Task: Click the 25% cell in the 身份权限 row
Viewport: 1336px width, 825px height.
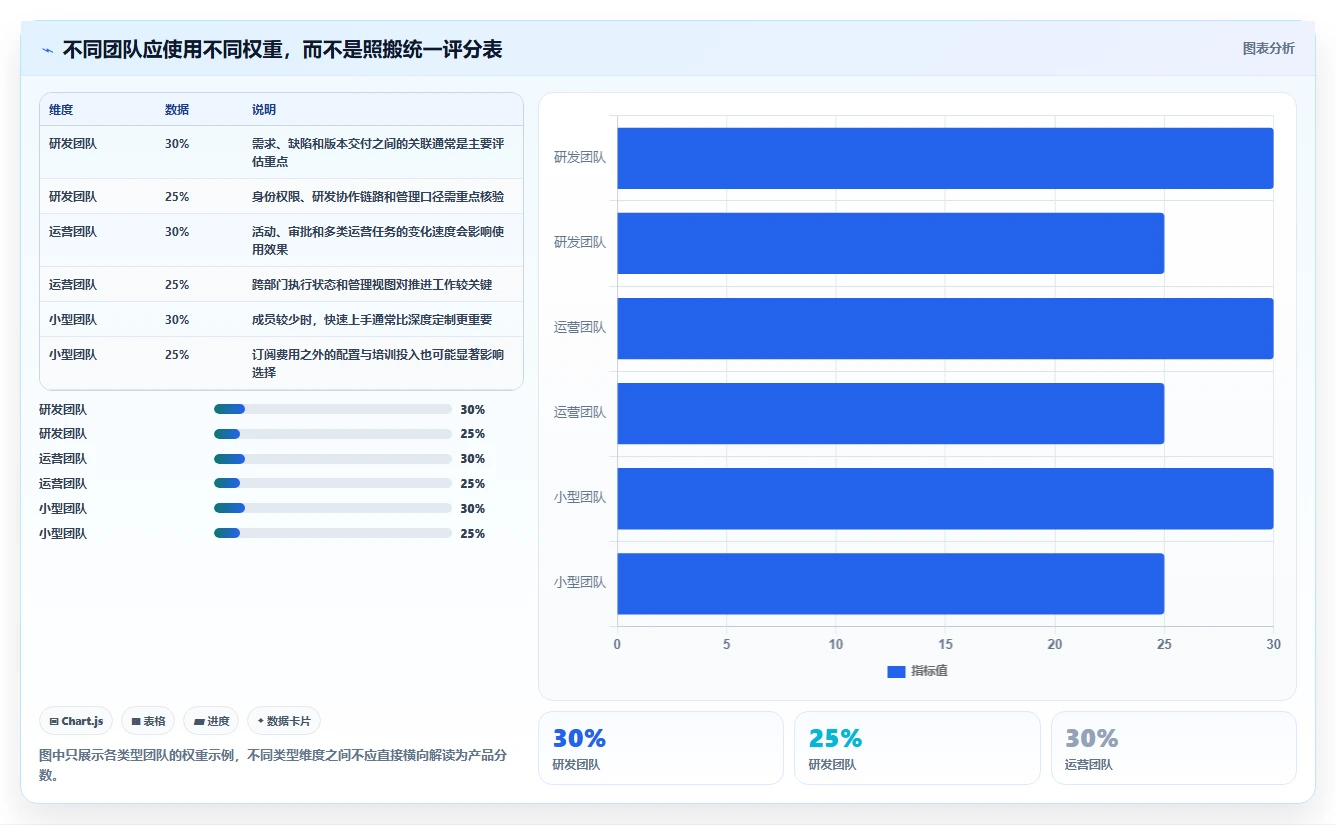Action: pyautogui.click(x=177, y=197)
